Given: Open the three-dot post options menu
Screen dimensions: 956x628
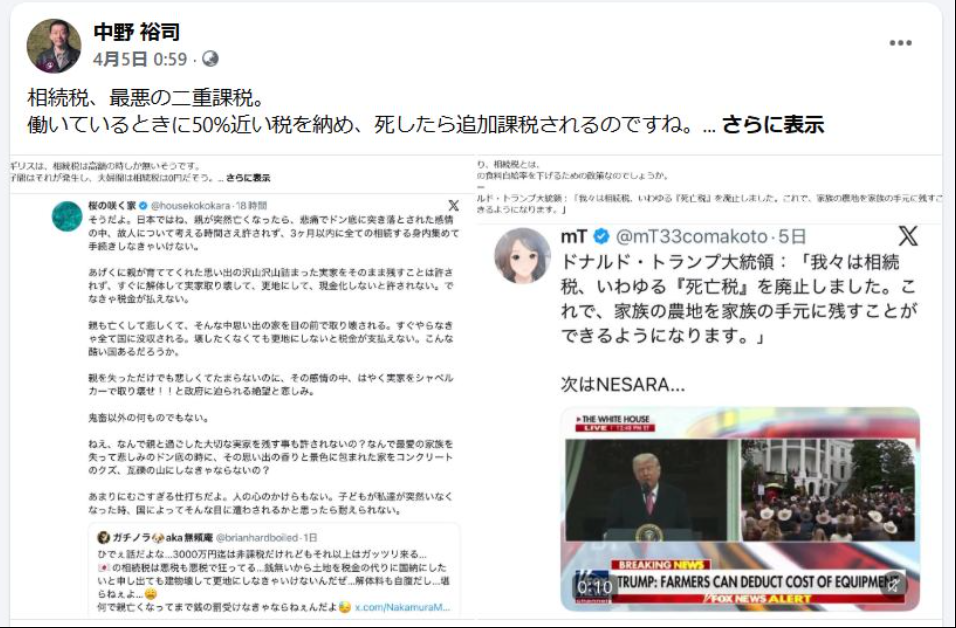Looking at the screenshot, I should 900,43.
